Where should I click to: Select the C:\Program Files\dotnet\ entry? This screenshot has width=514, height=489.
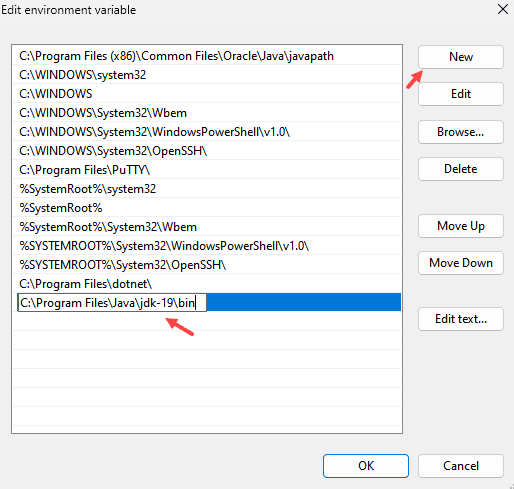[207, 284]
